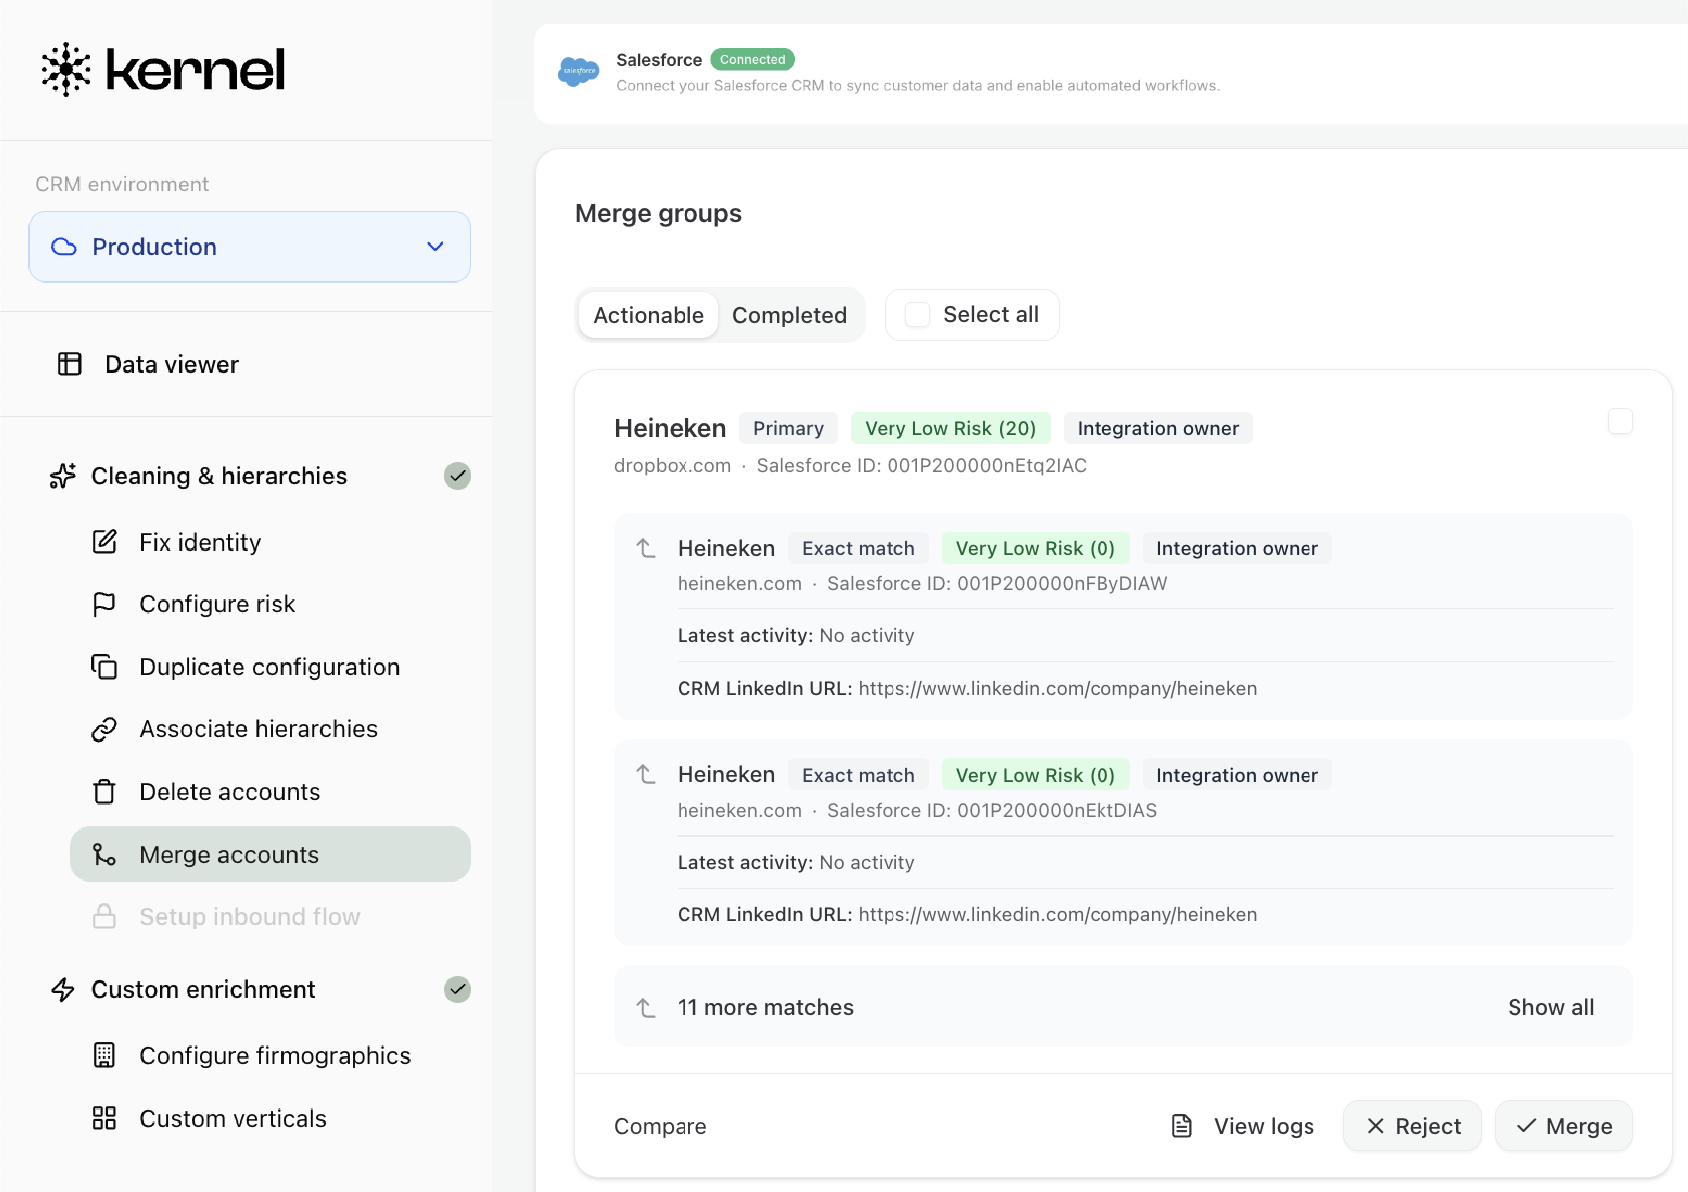Click the Merge groups heading

point(658,213)
